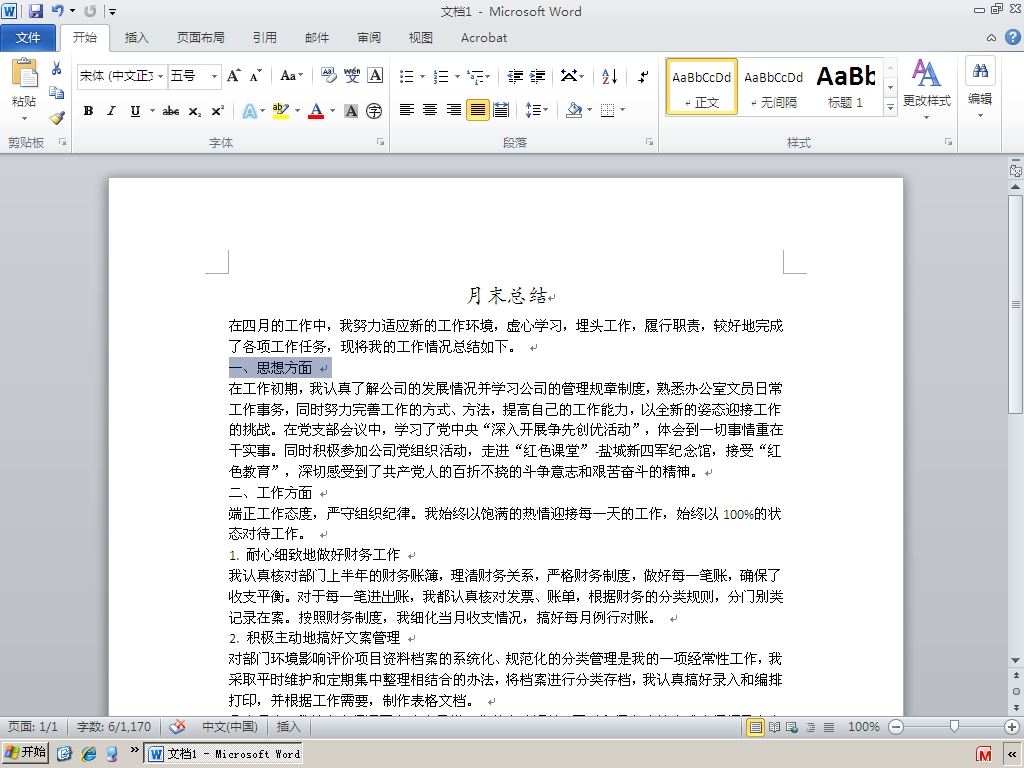Shrink font size with the A-down icon
Image resolution: width=1024 pixels, height=768 pixels.
pyautogui.click(x=255, y=76)
